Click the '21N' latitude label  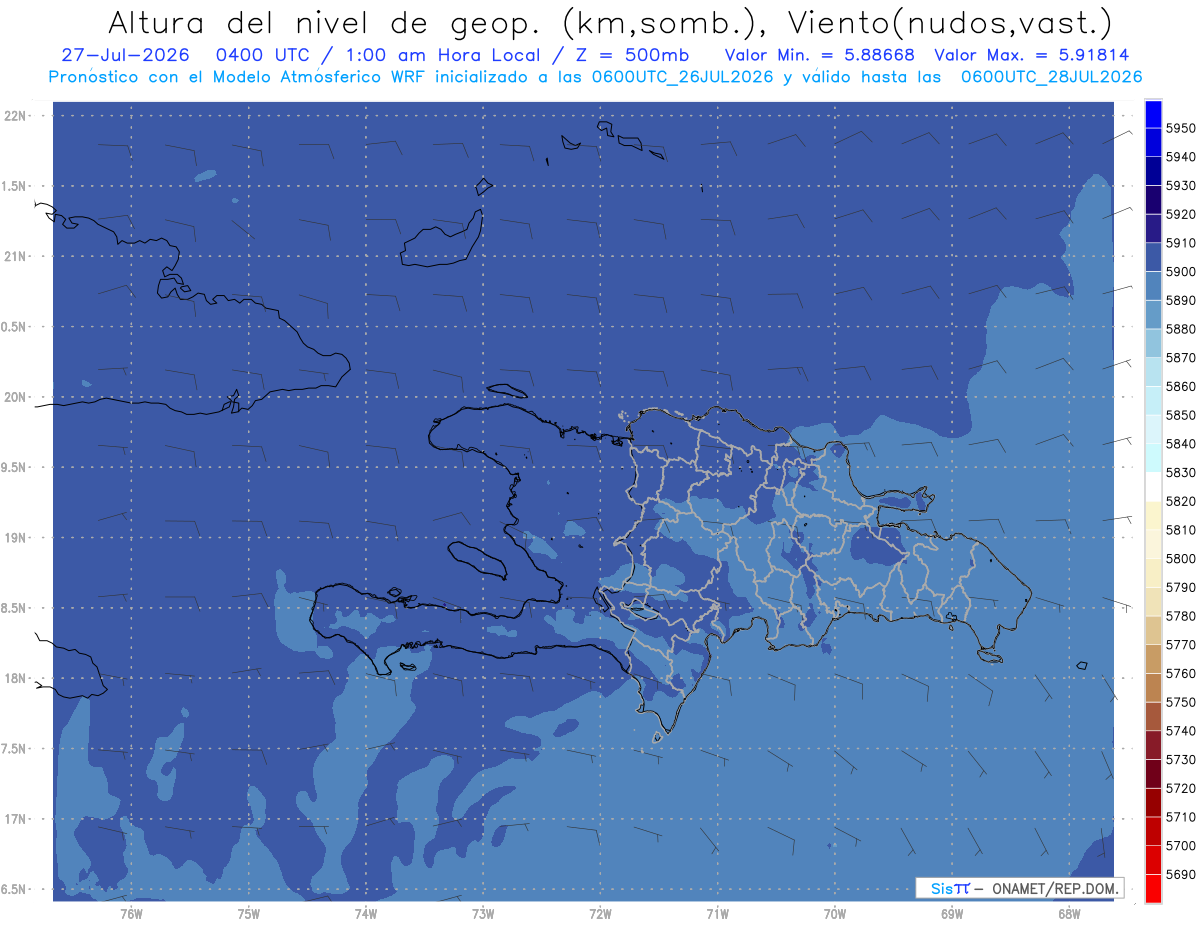click(15, 257)
